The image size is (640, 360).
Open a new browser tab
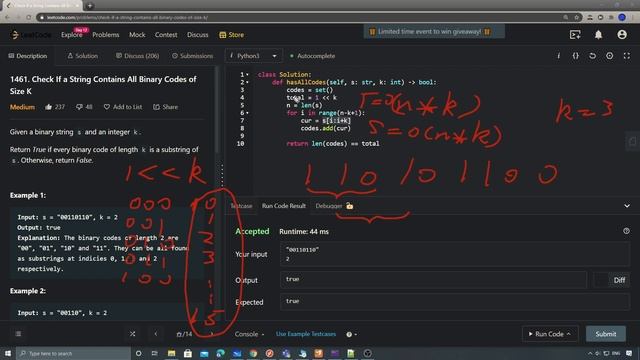tap(90, 6)
